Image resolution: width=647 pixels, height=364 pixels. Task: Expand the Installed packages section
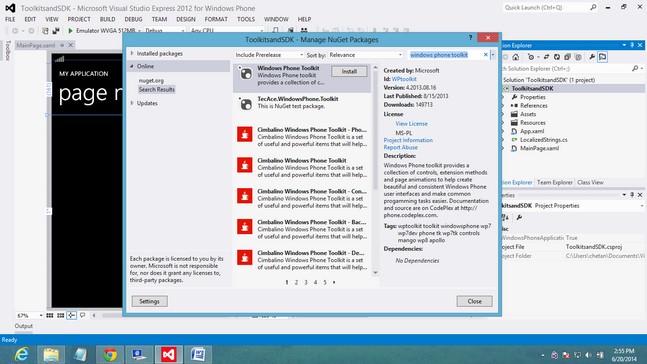click(x=132, y=53)
